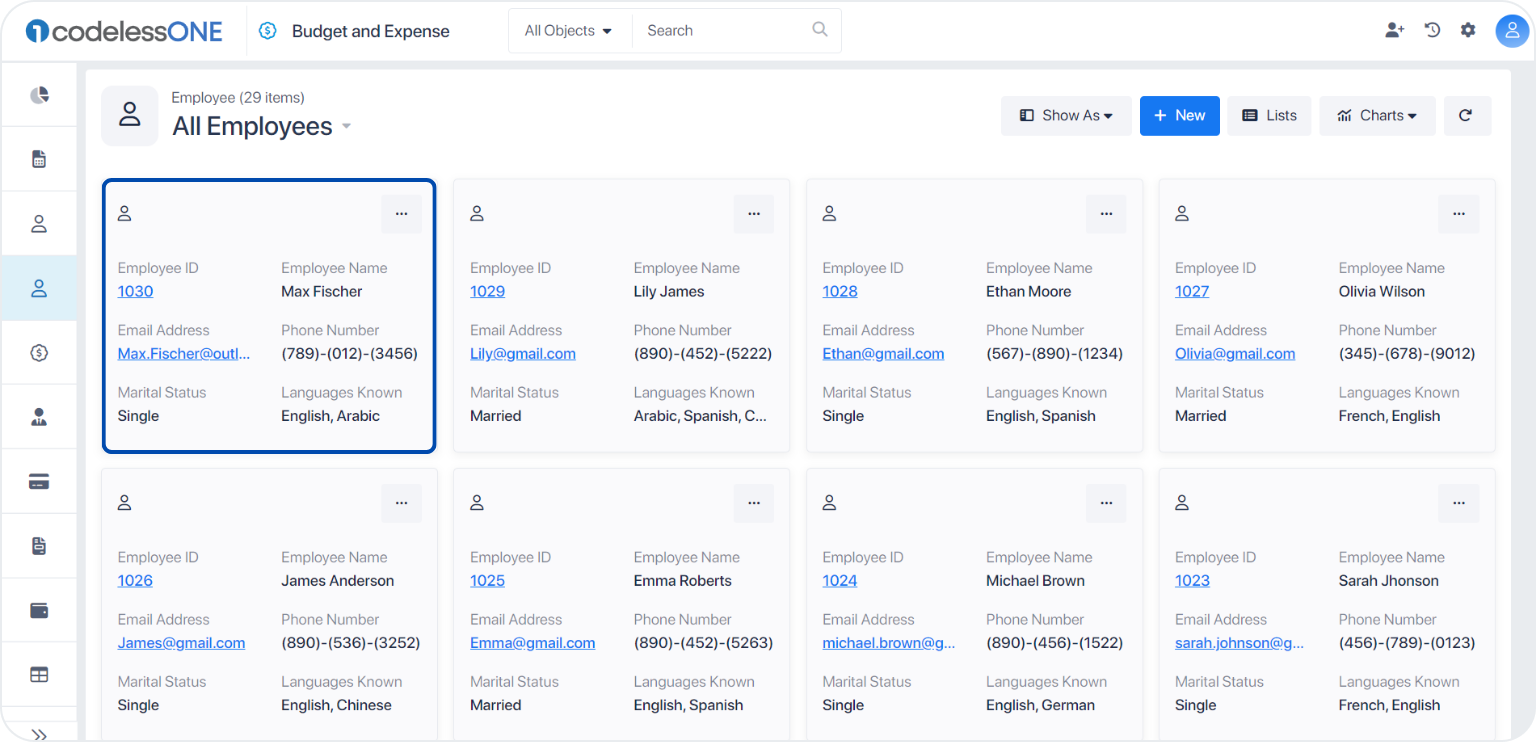Screen dimensions: 1536x742
Task: Click the Budget and Expense dollar app icon
Action: 267,31
